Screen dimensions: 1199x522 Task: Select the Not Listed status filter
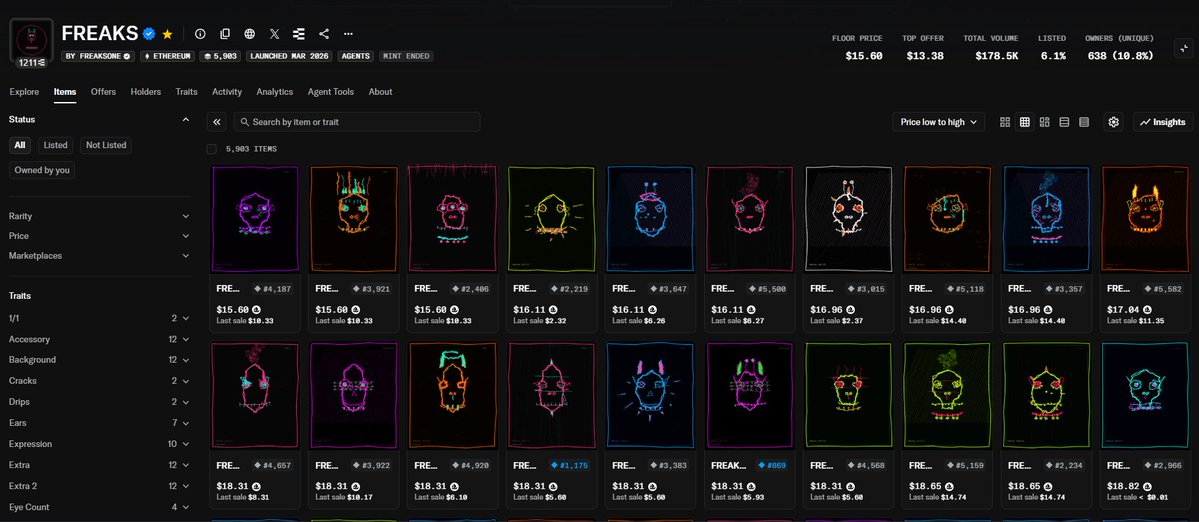pyautogui.click(x=106, y=145)
